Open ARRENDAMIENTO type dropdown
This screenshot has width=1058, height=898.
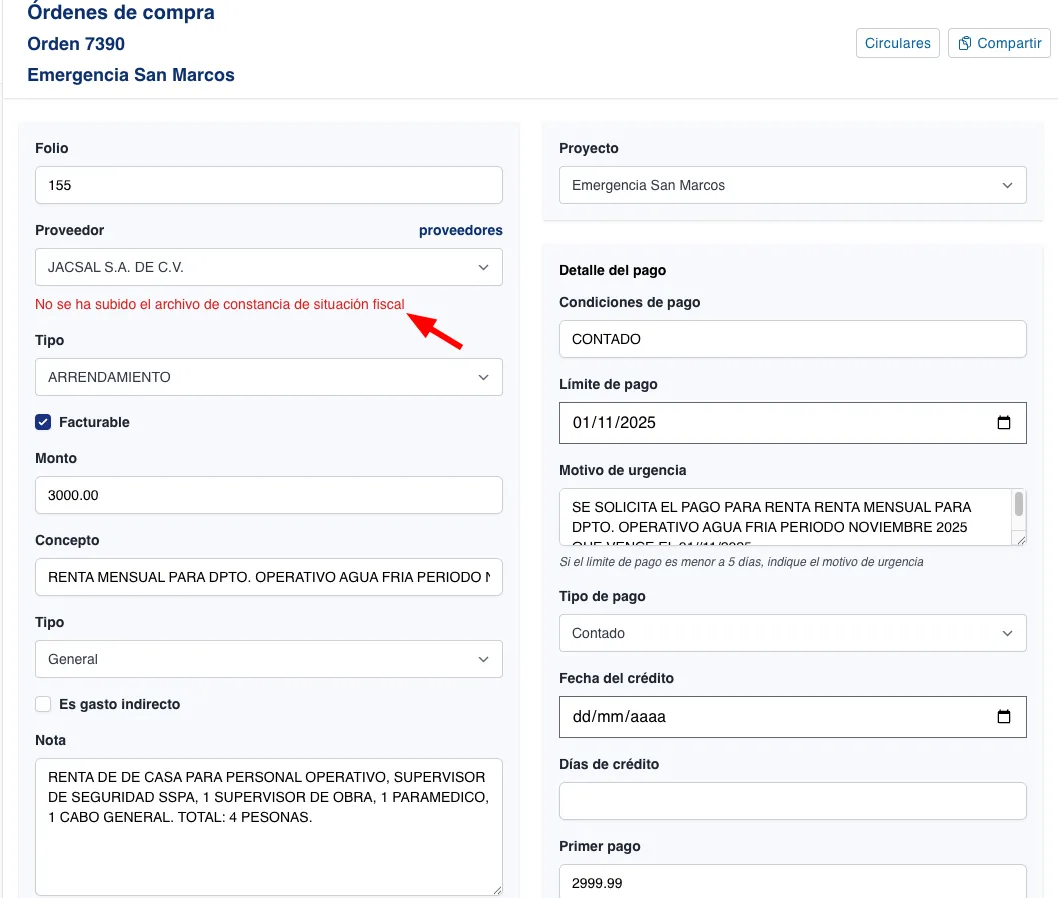(x=268, y=377)
